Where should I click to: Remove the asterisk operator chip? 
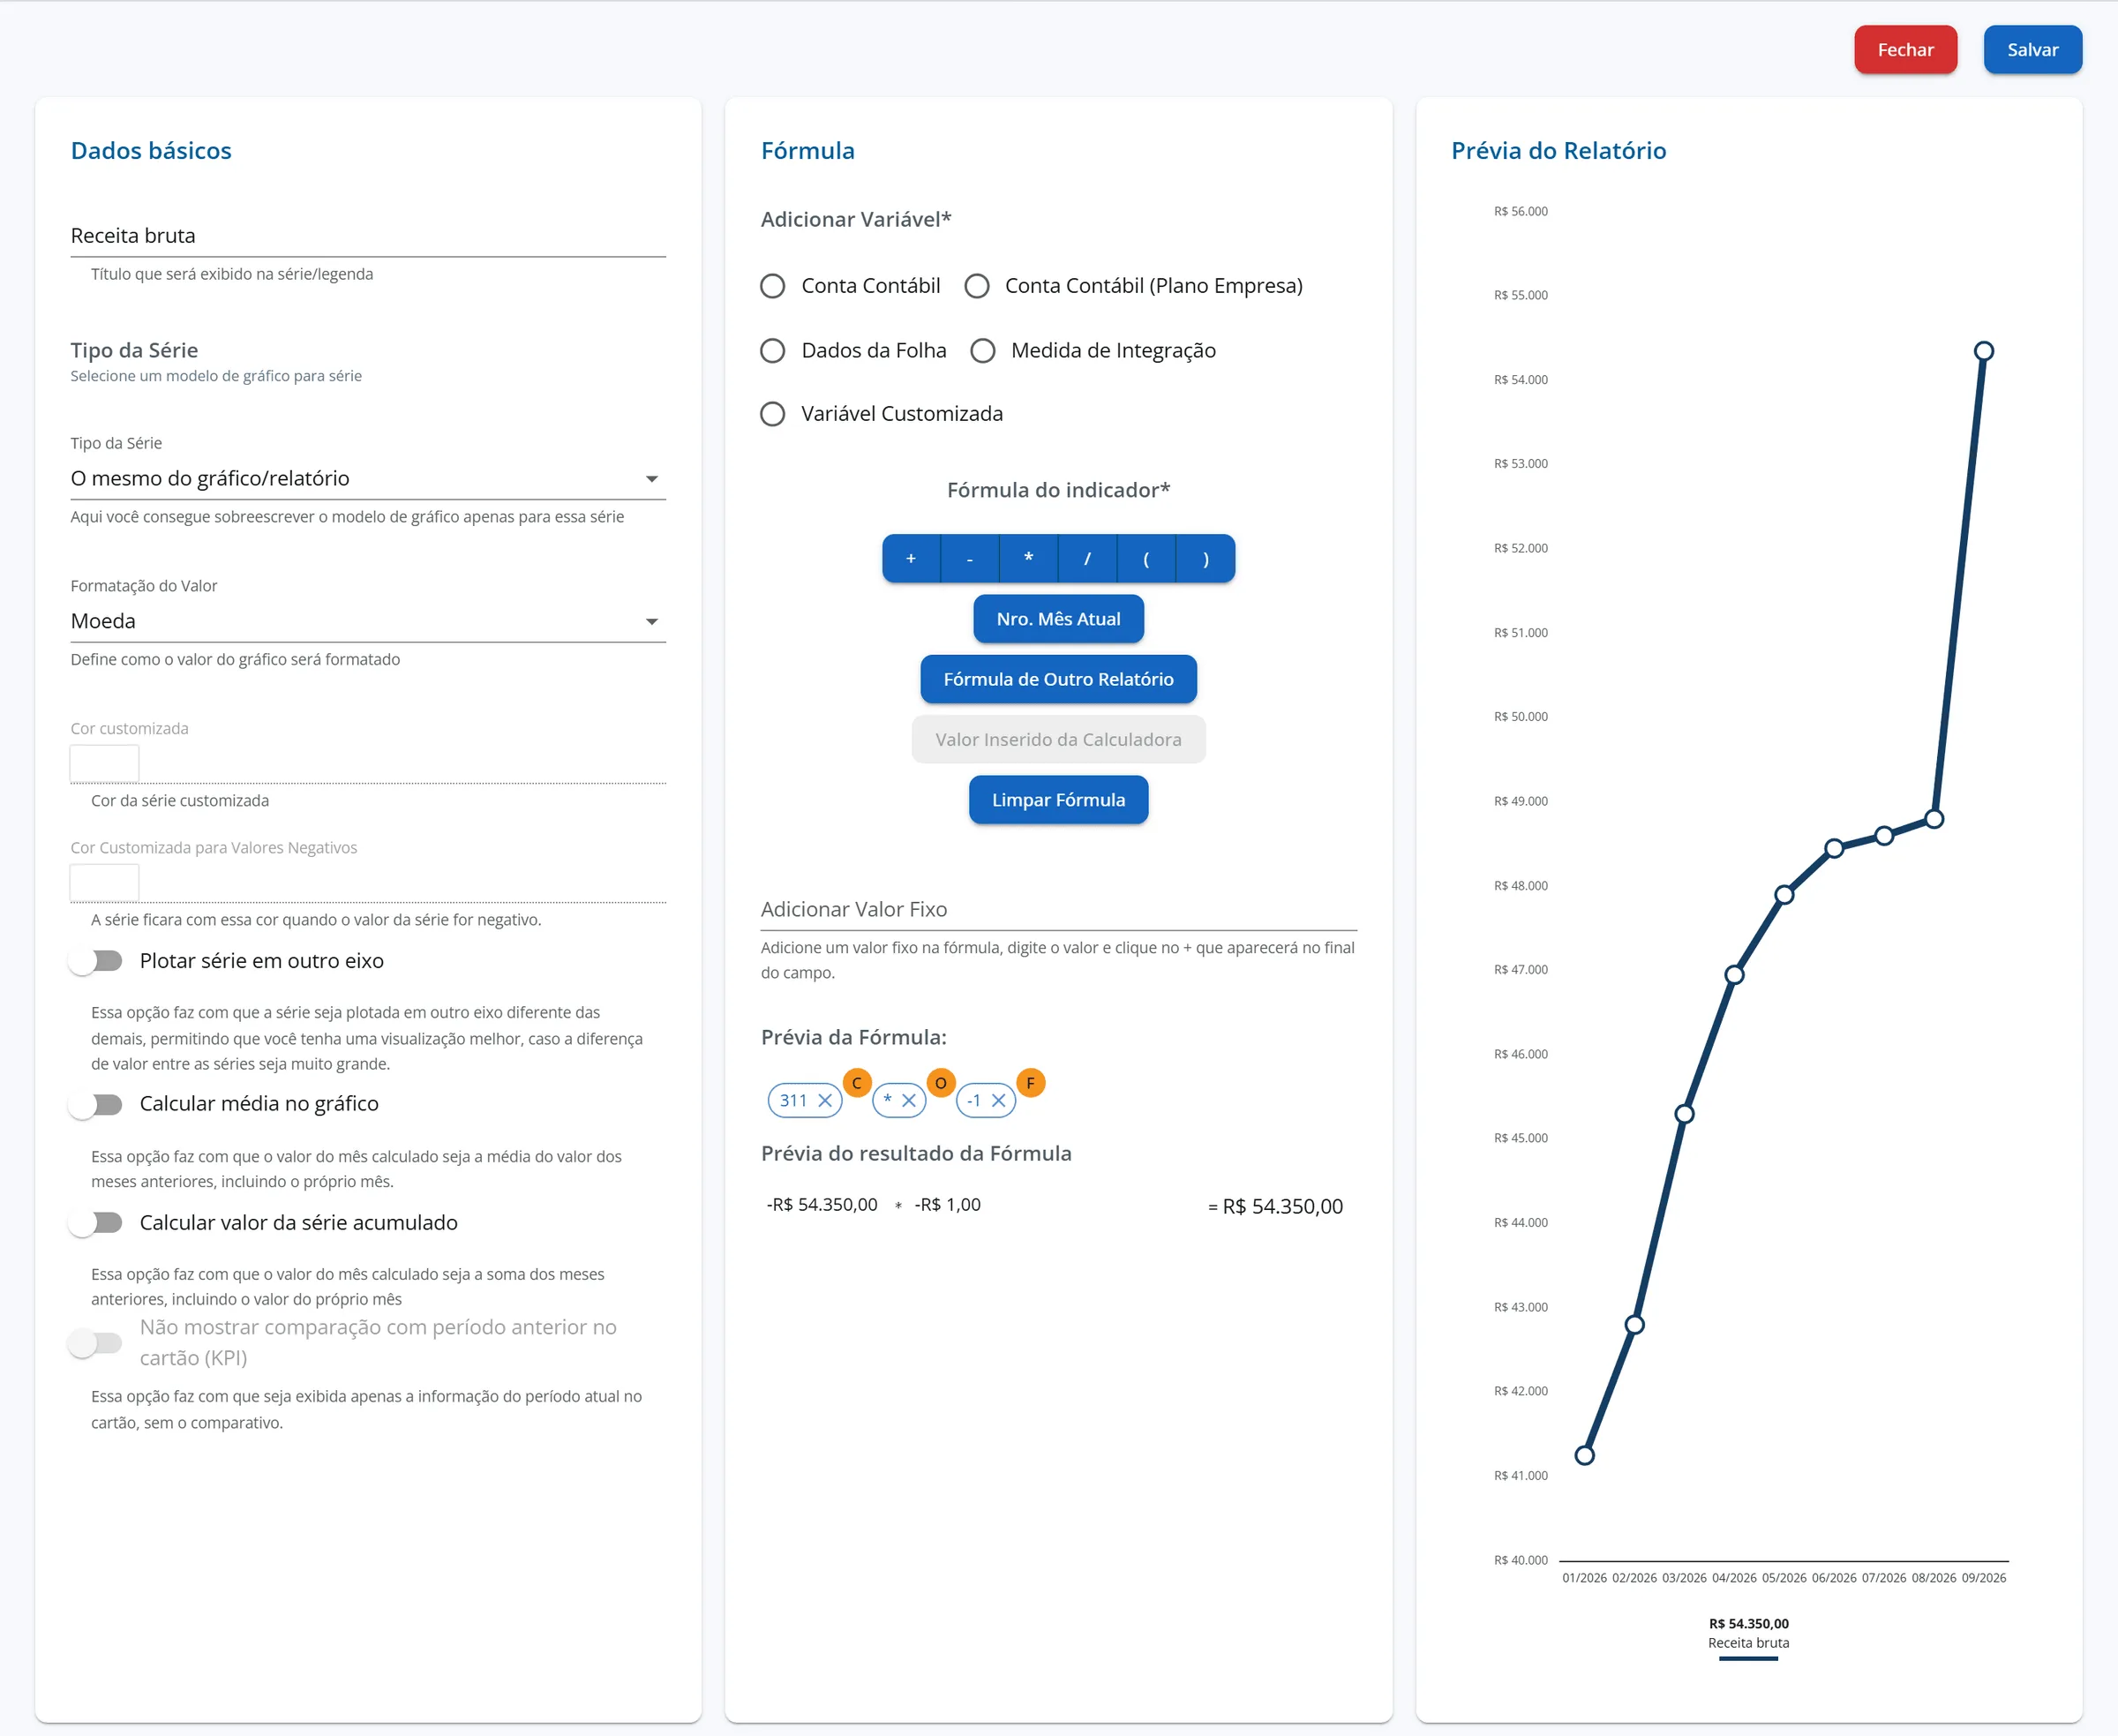909,1100
